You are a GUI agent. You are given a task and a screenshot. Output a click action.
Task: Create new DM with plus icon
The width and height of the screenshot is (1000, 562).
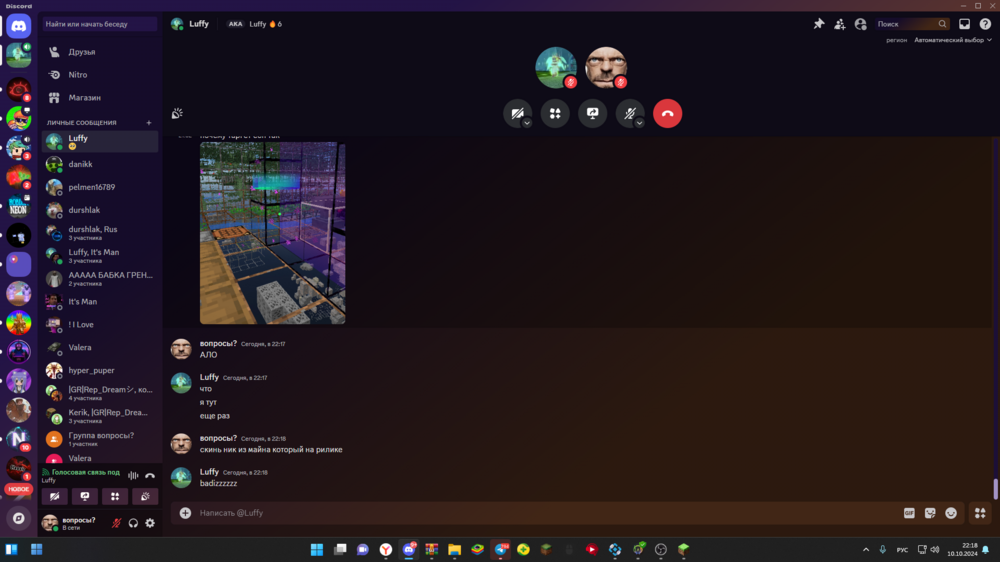[149, 122]
